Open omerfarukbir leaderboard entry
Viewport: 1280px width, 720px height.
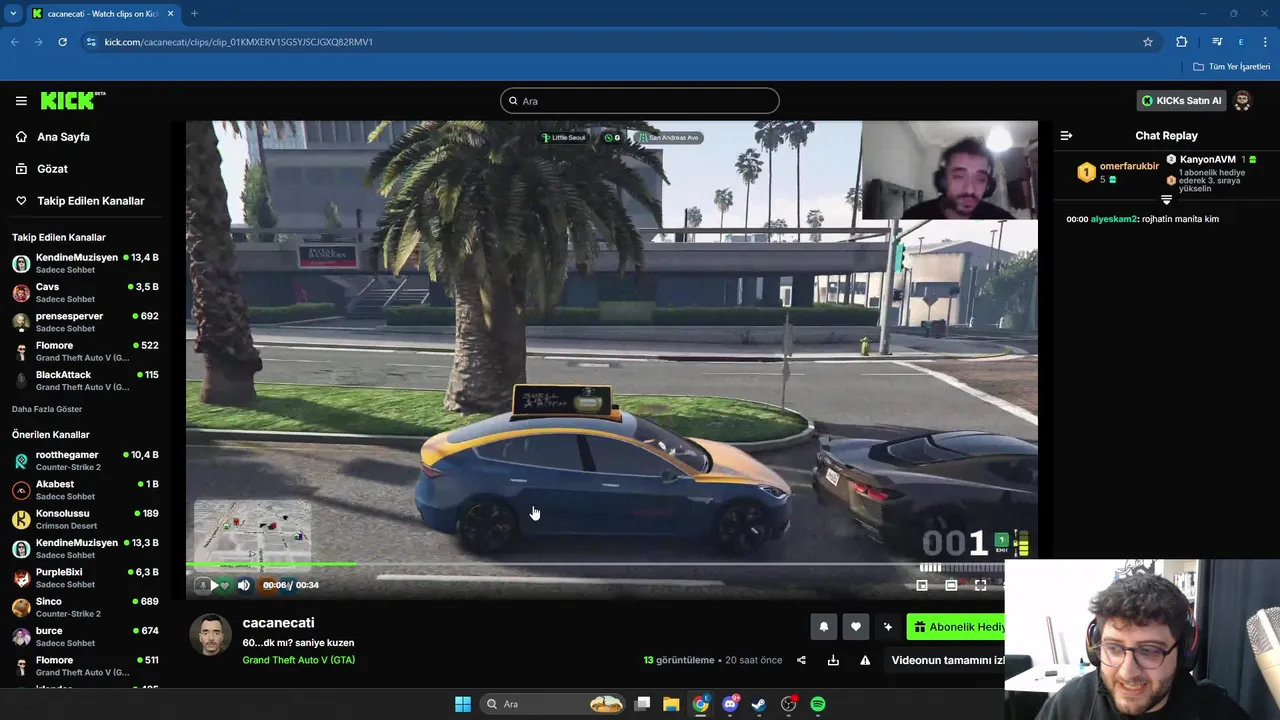pyautogui.click(x=1117, y=172)
